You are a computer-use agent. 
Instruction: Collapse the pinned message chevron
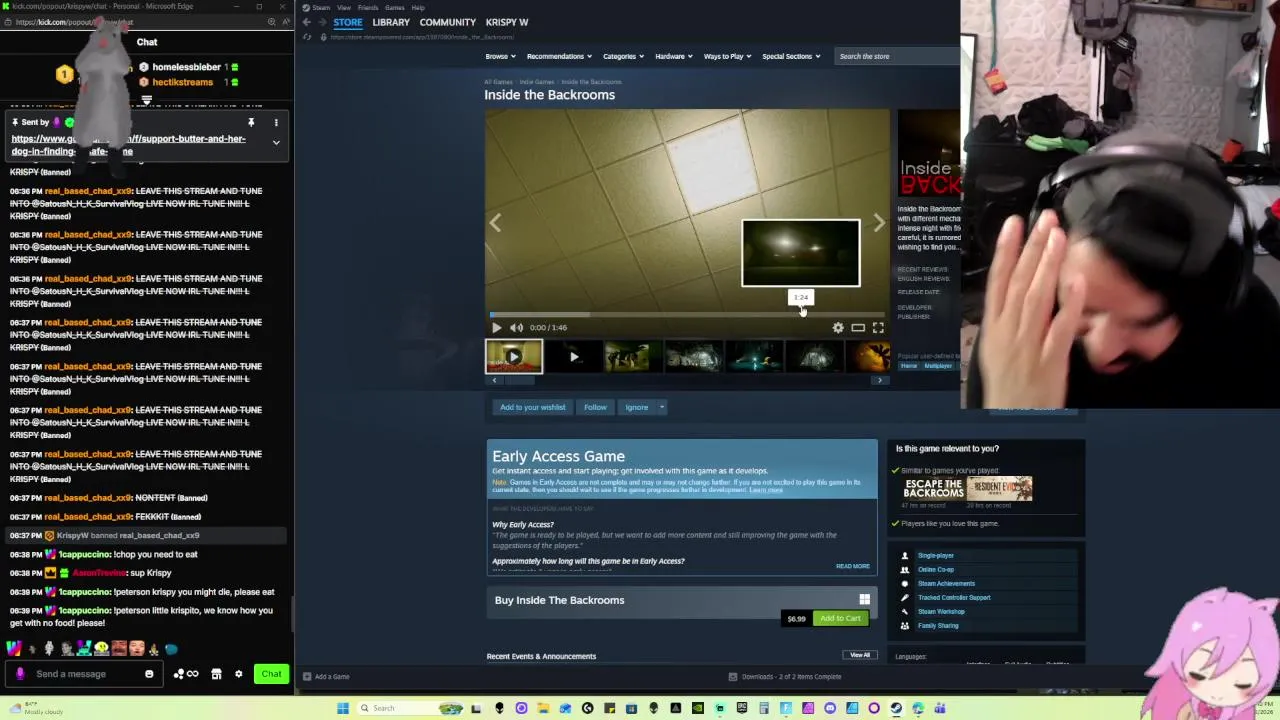276,142
